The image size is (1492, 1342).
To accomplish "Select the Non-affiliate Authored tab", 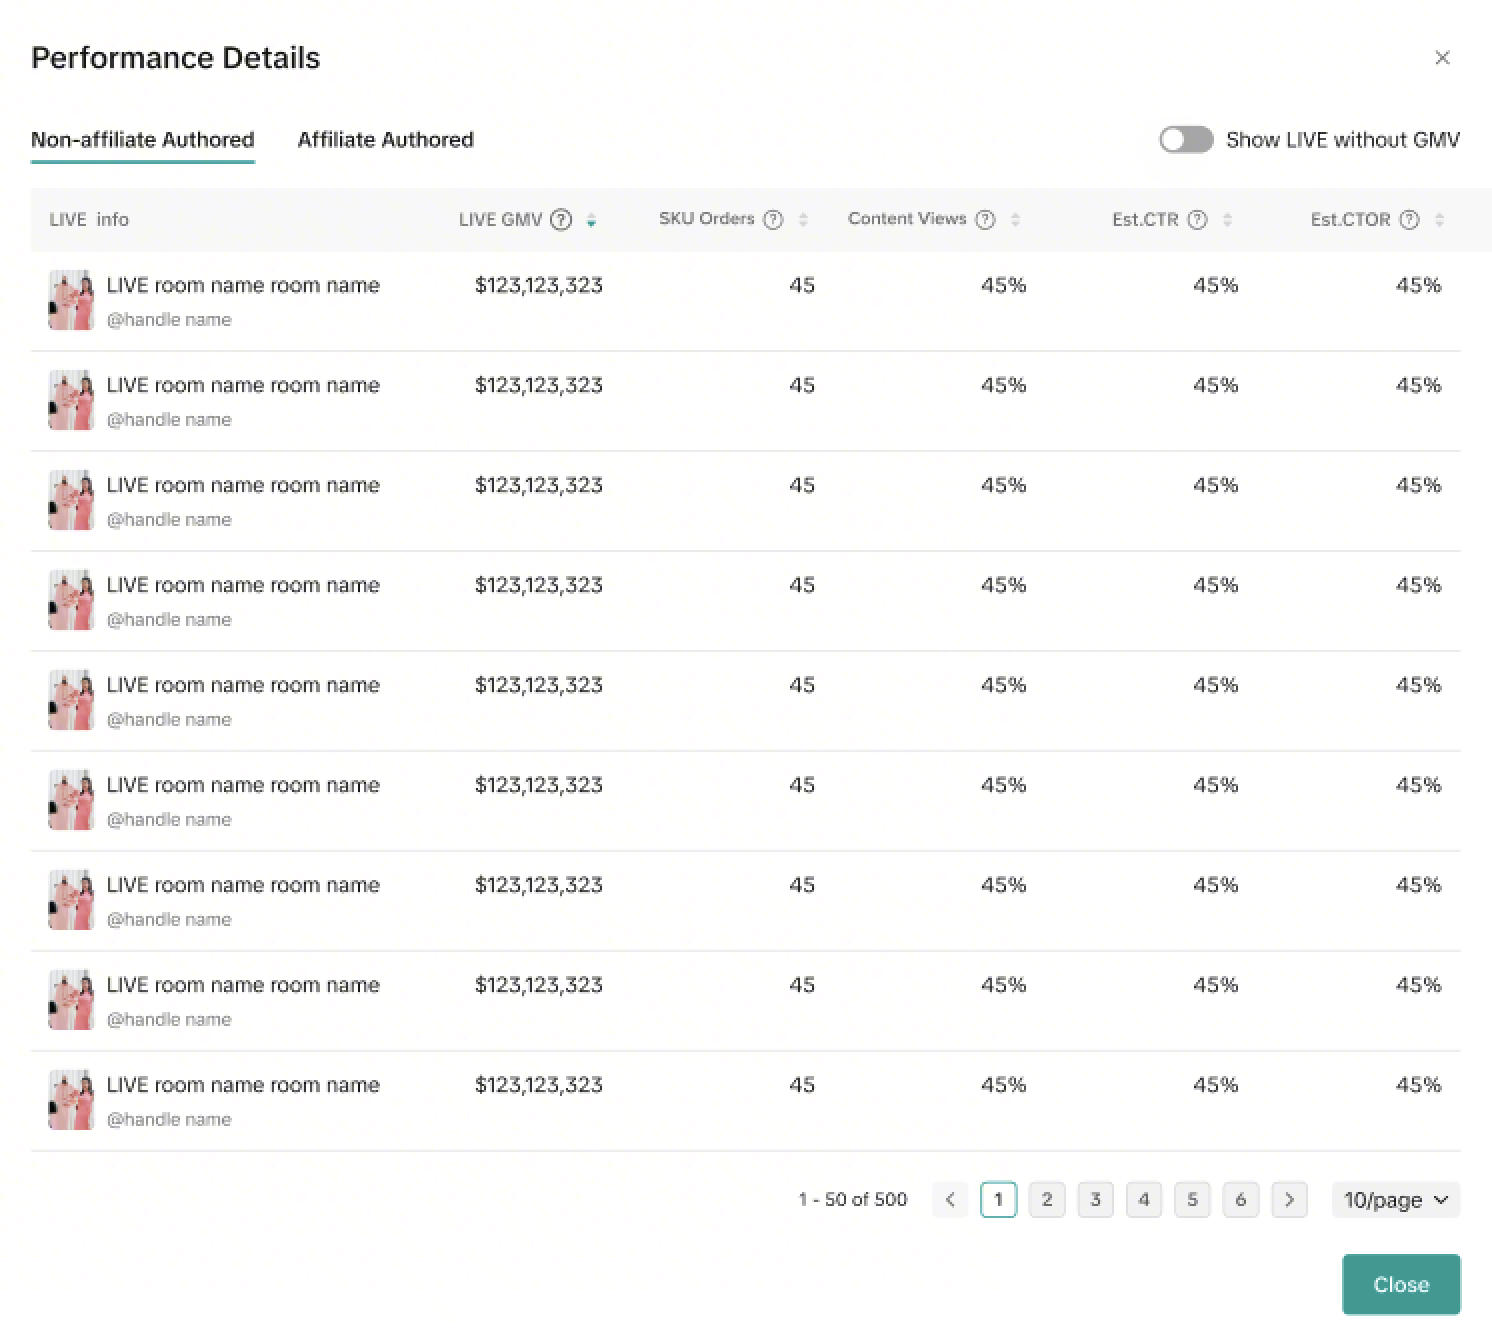I will click(143, 140).
